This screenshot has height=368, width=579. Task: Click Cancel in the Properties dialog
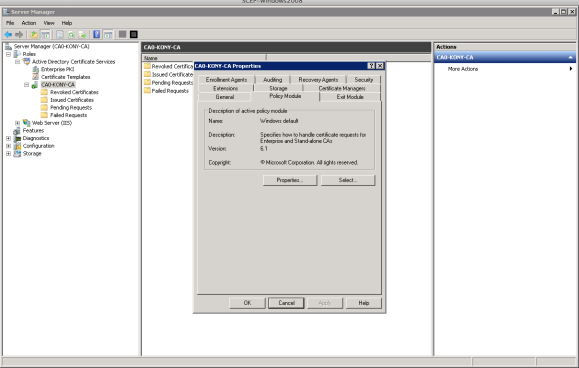[286, 303]
